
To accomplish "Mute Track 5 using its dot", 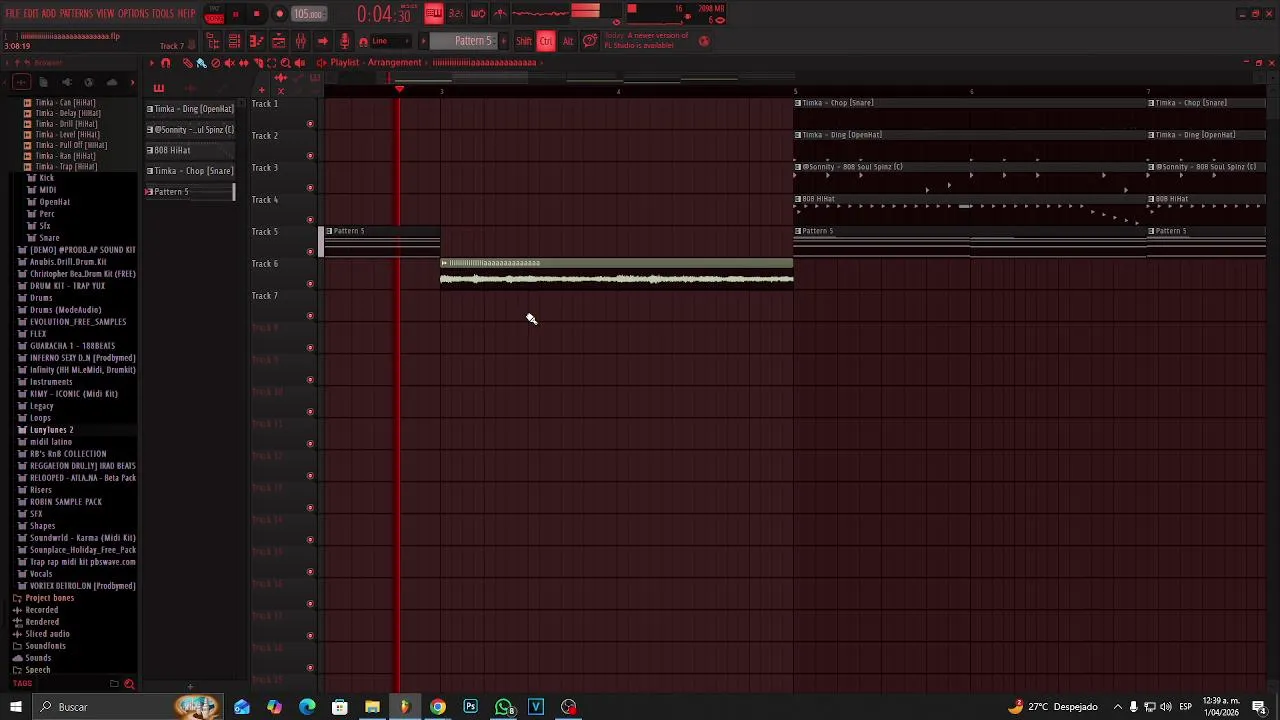I will coord(310,252).
